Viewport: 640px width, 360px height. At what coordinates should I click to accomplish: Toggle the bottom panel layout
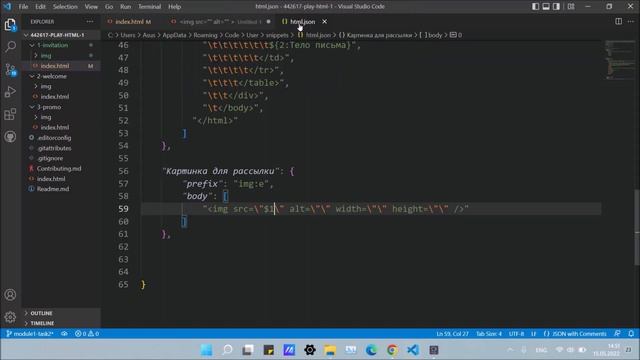click(546, 7)
